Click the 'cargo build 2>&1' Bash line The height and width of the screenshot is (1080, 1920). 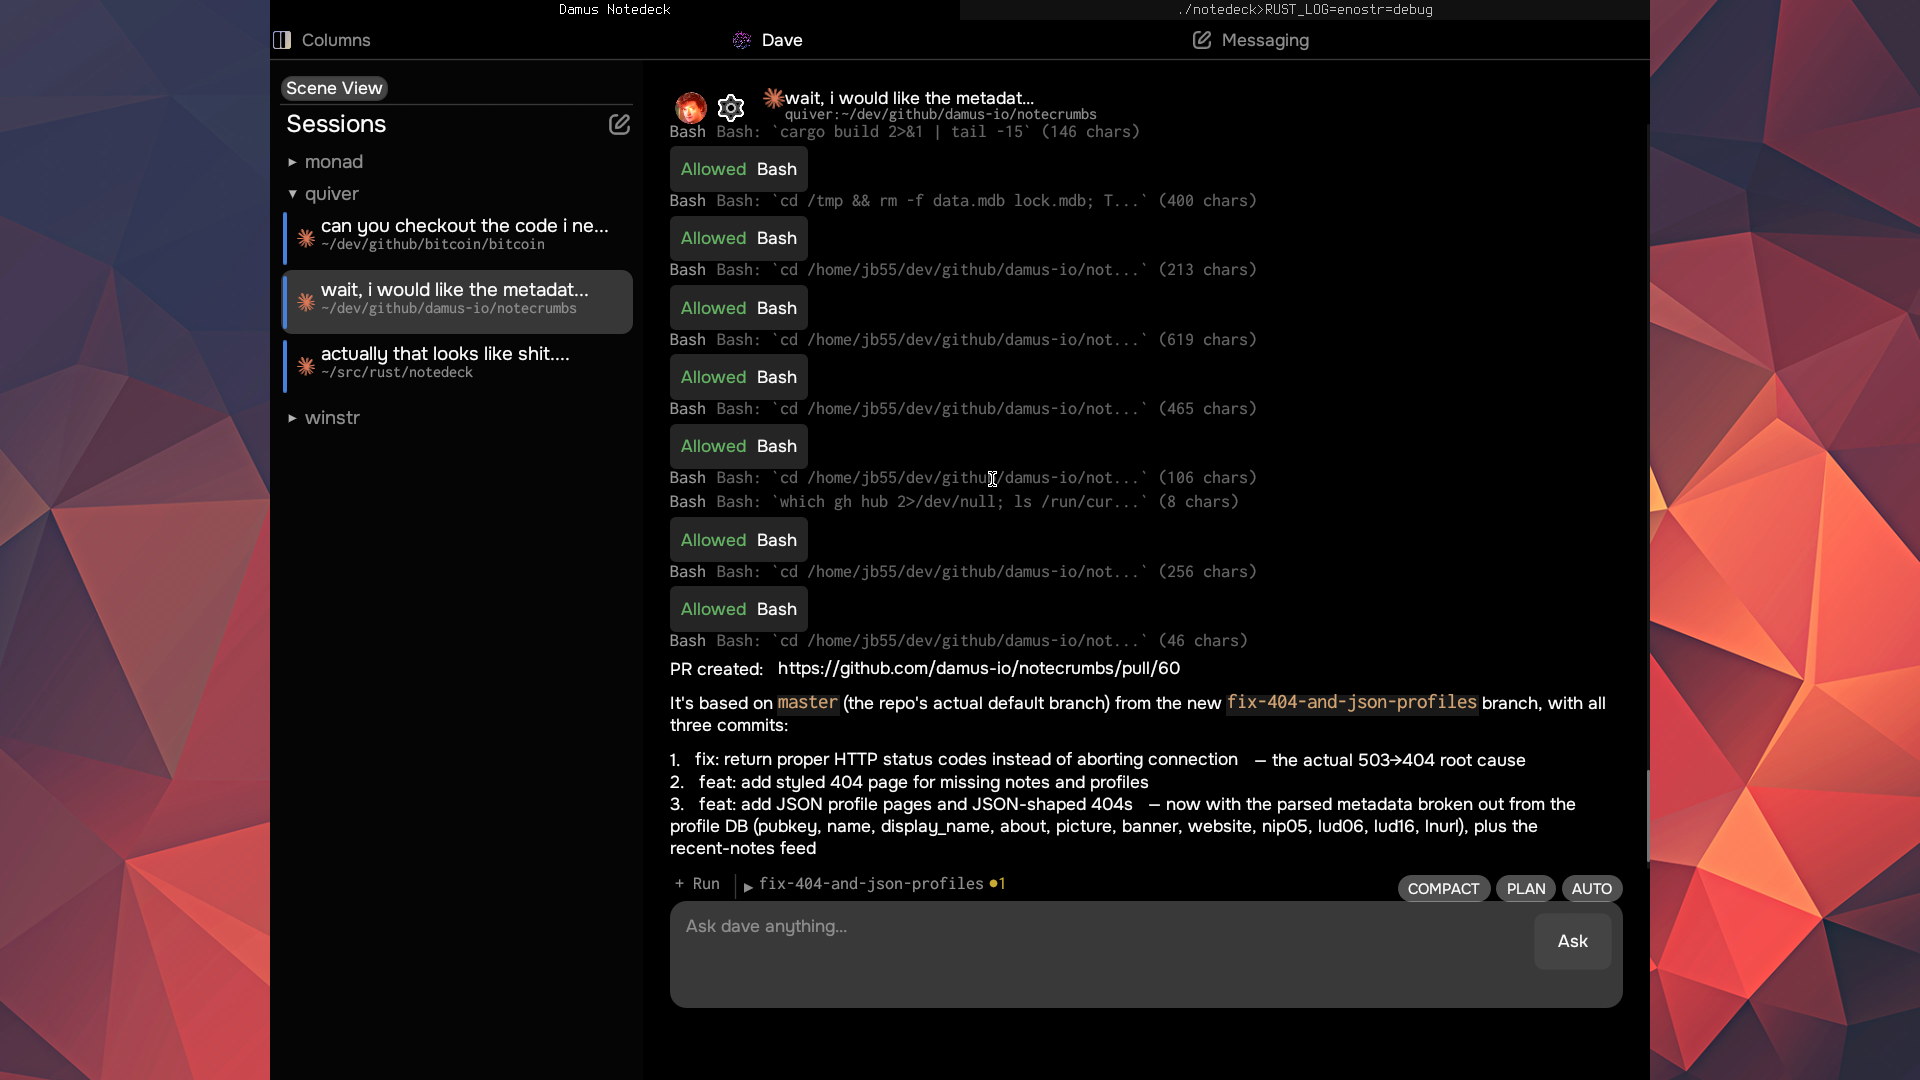905,132
